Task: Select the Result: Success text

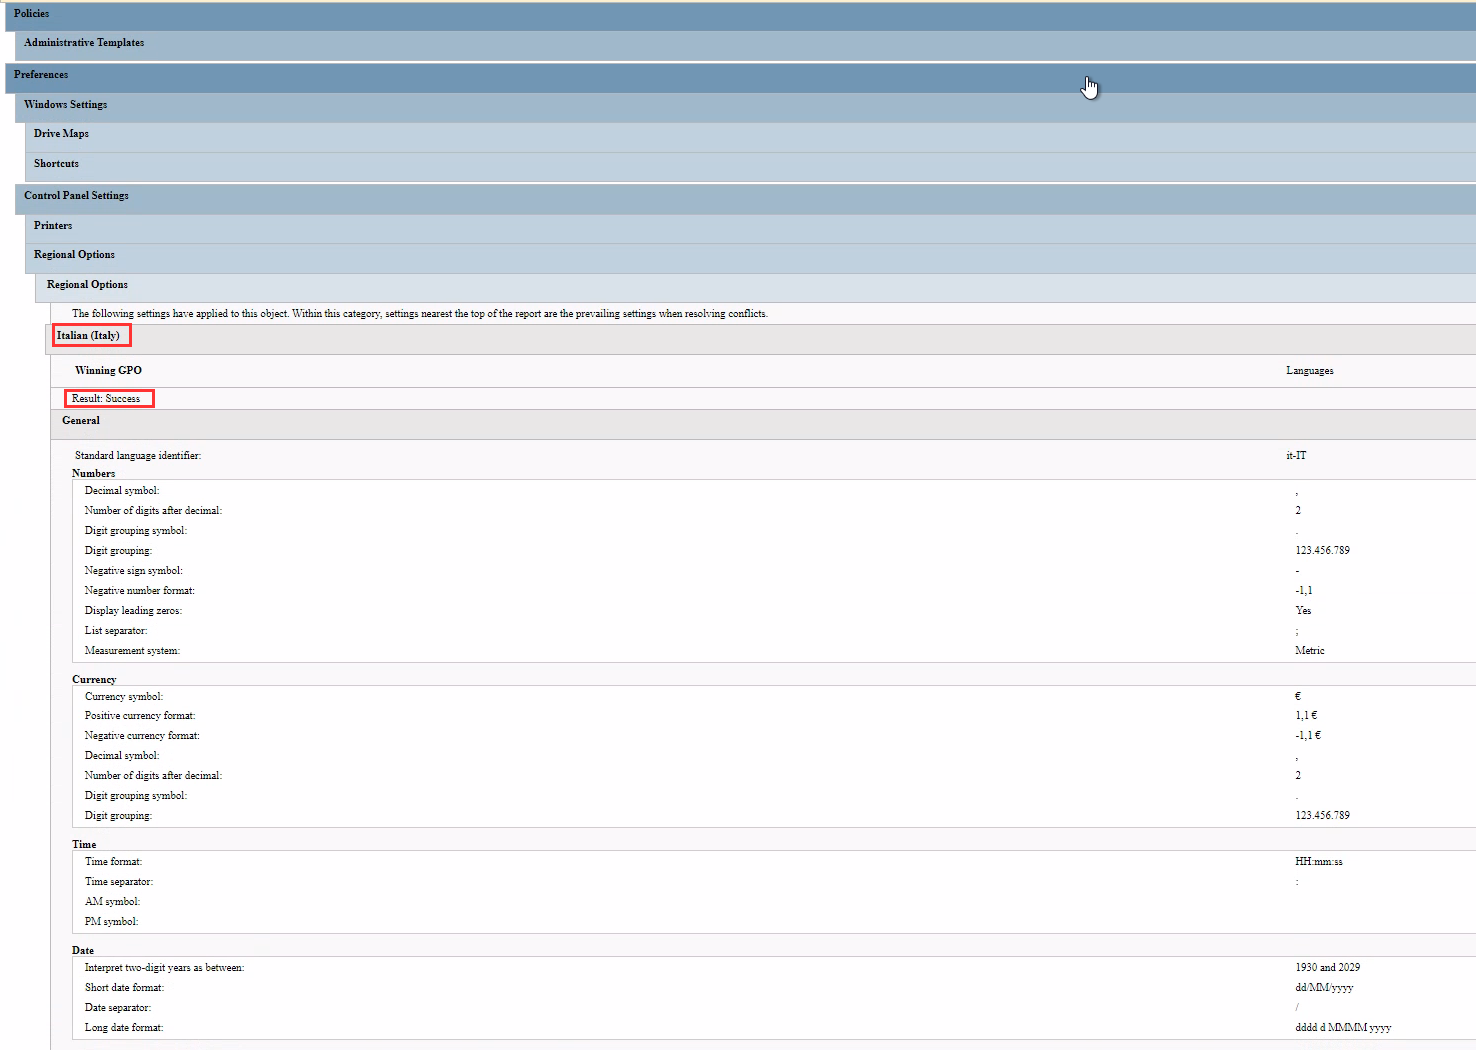Action: 106,399
